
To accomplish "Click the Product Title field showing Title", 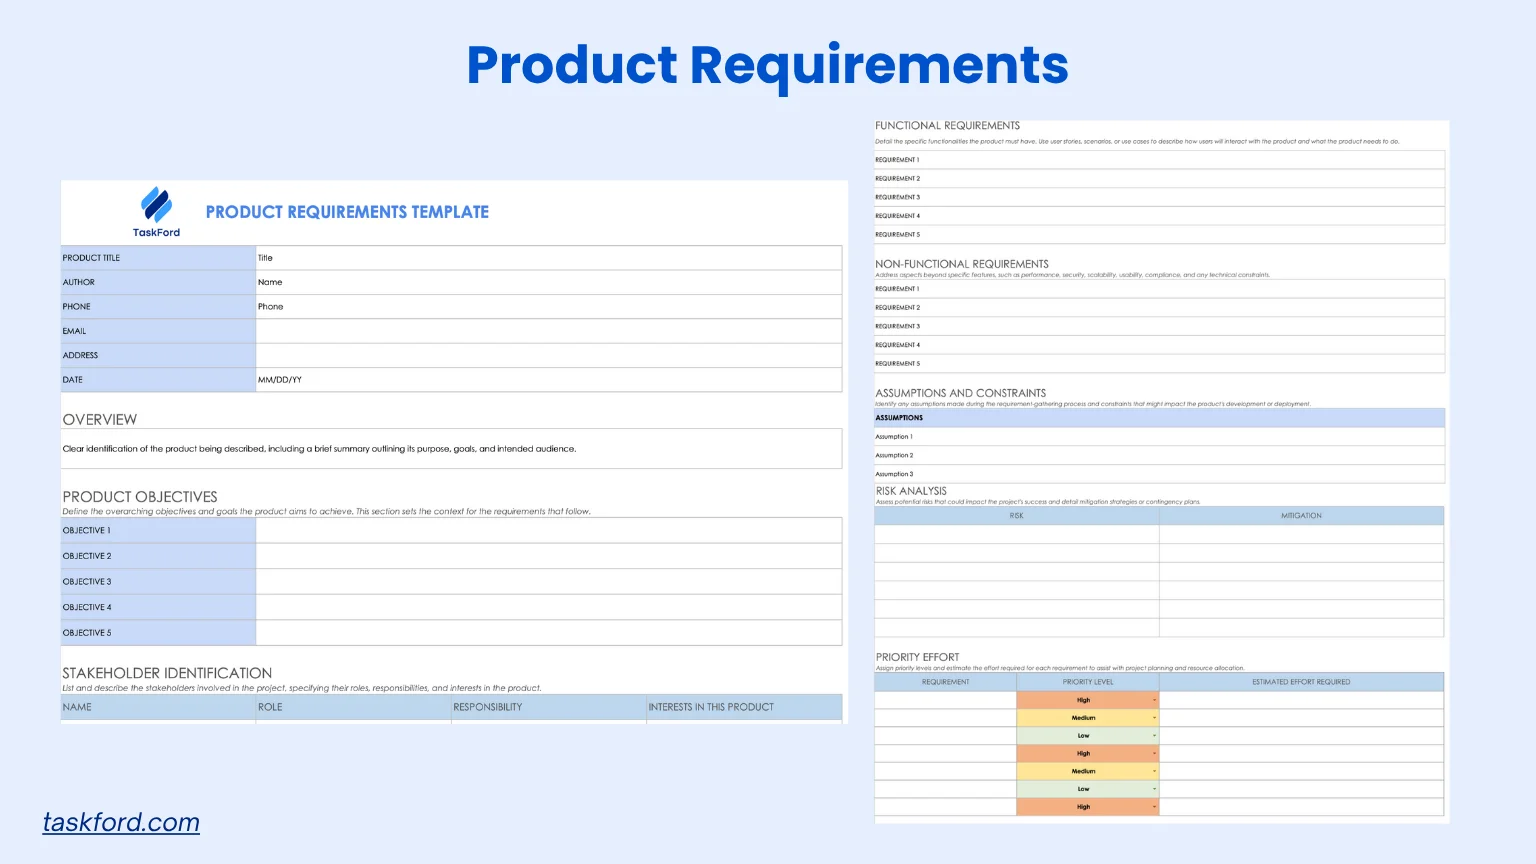I will (x=548, y=258).
